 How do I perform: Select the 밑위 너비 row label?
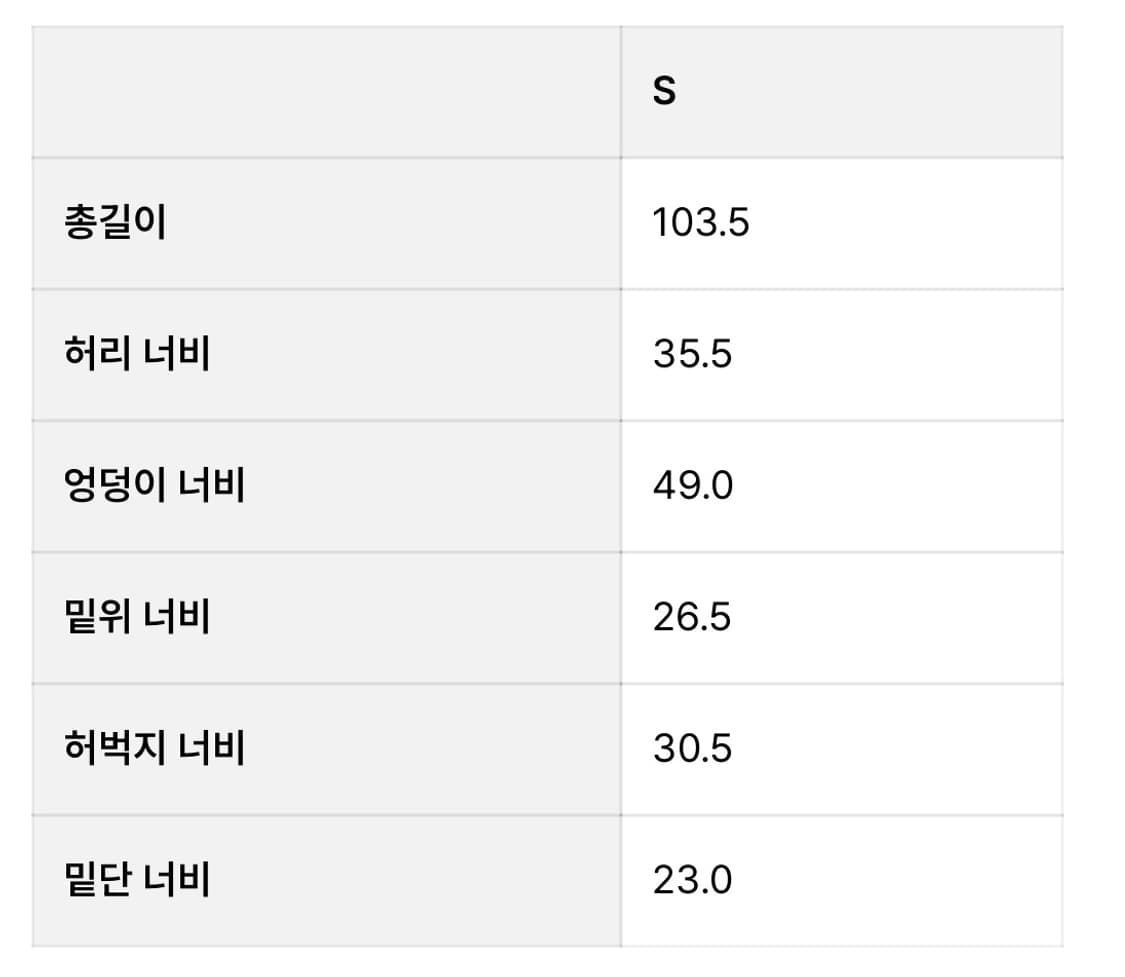pyautogui.click(x=136, y=617)
